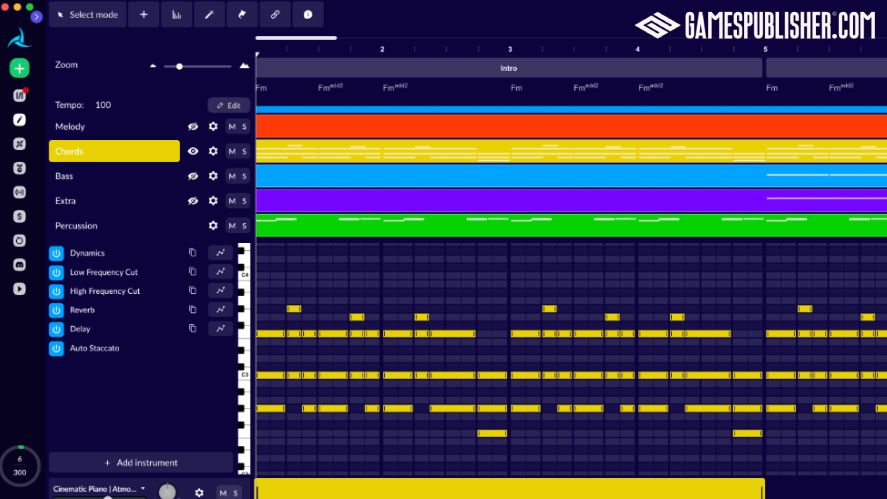Mute the Cinematic Piano instrument
The image size is (887, 499).
click(223, 493)
